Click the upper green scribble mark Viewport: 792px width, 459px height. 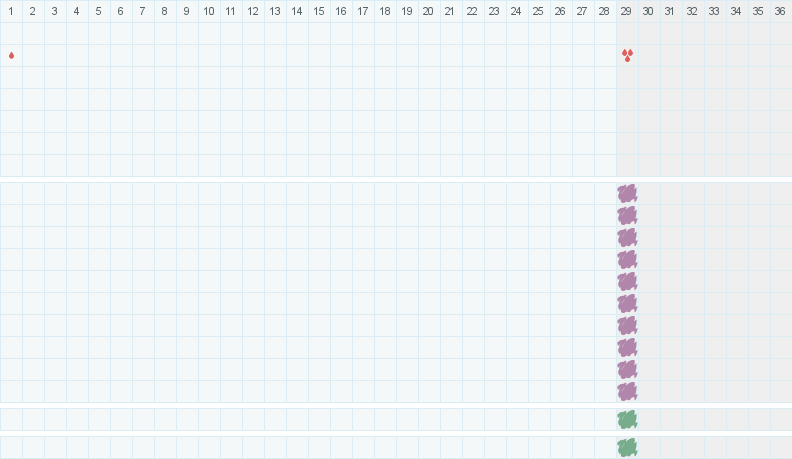tap(627, 419)
